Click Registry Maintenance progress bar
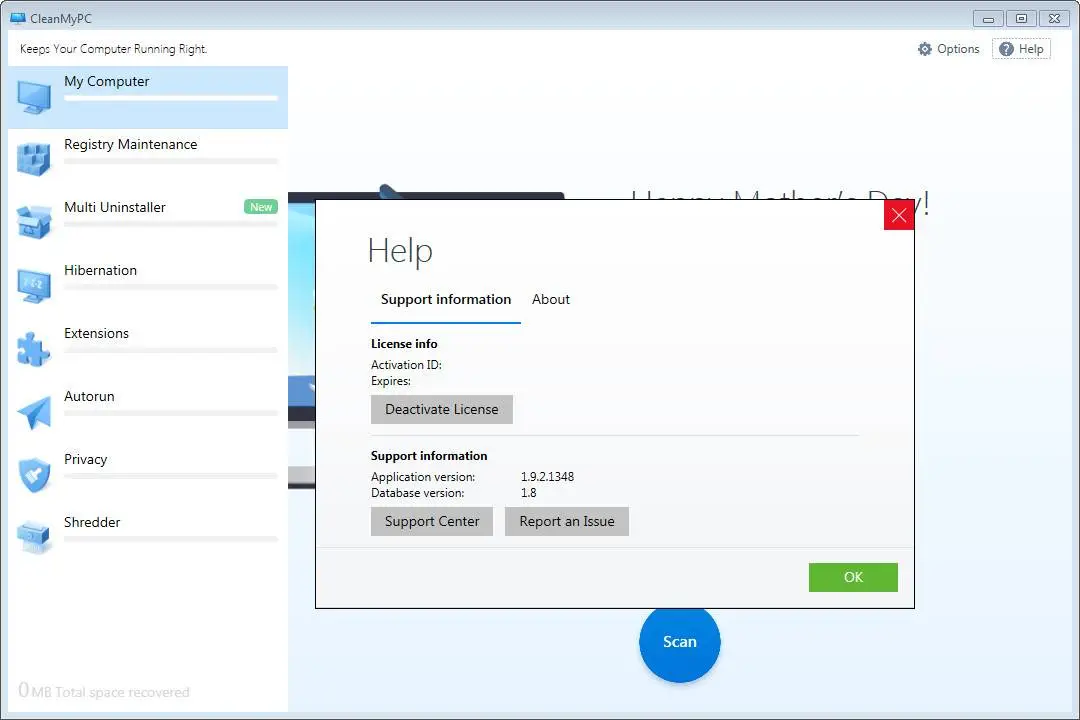This screenshot has height=720, width=1080. (x=171, y=161)
